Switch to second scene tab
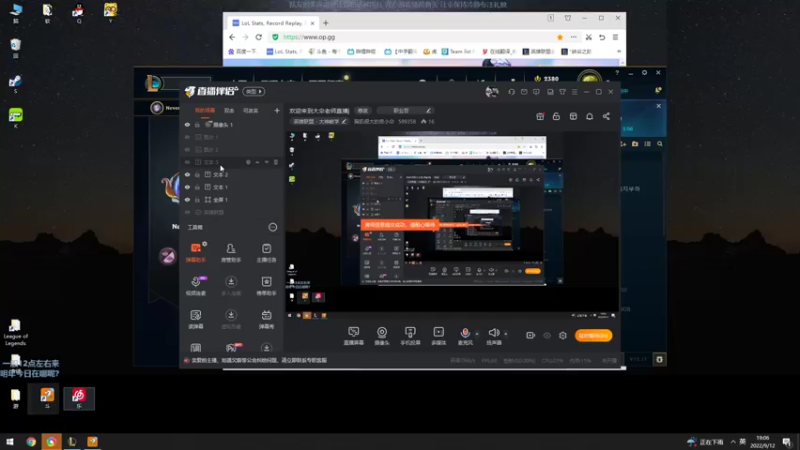The height and width of the screenshot is (450, 800). coord(229,110)
